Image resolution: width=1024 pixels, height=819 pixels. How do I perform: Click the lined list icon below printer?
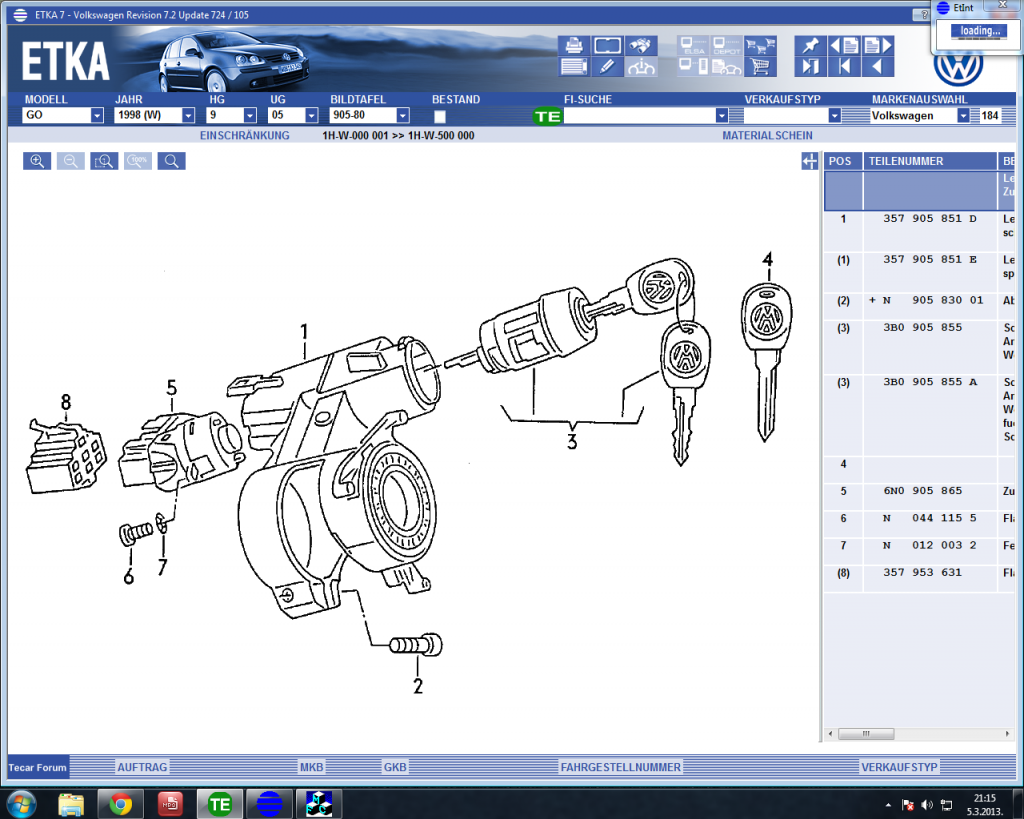574,66
